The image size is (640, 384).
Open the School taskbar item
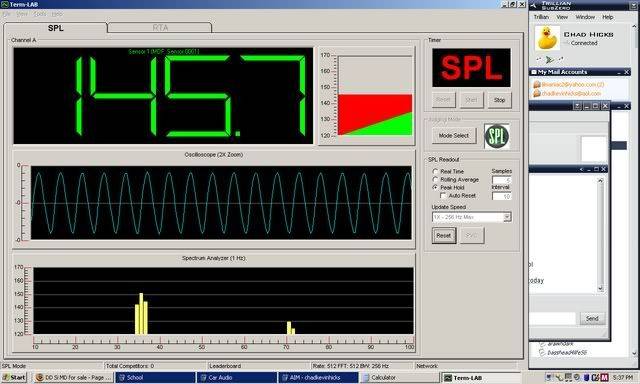coord(155,377)
